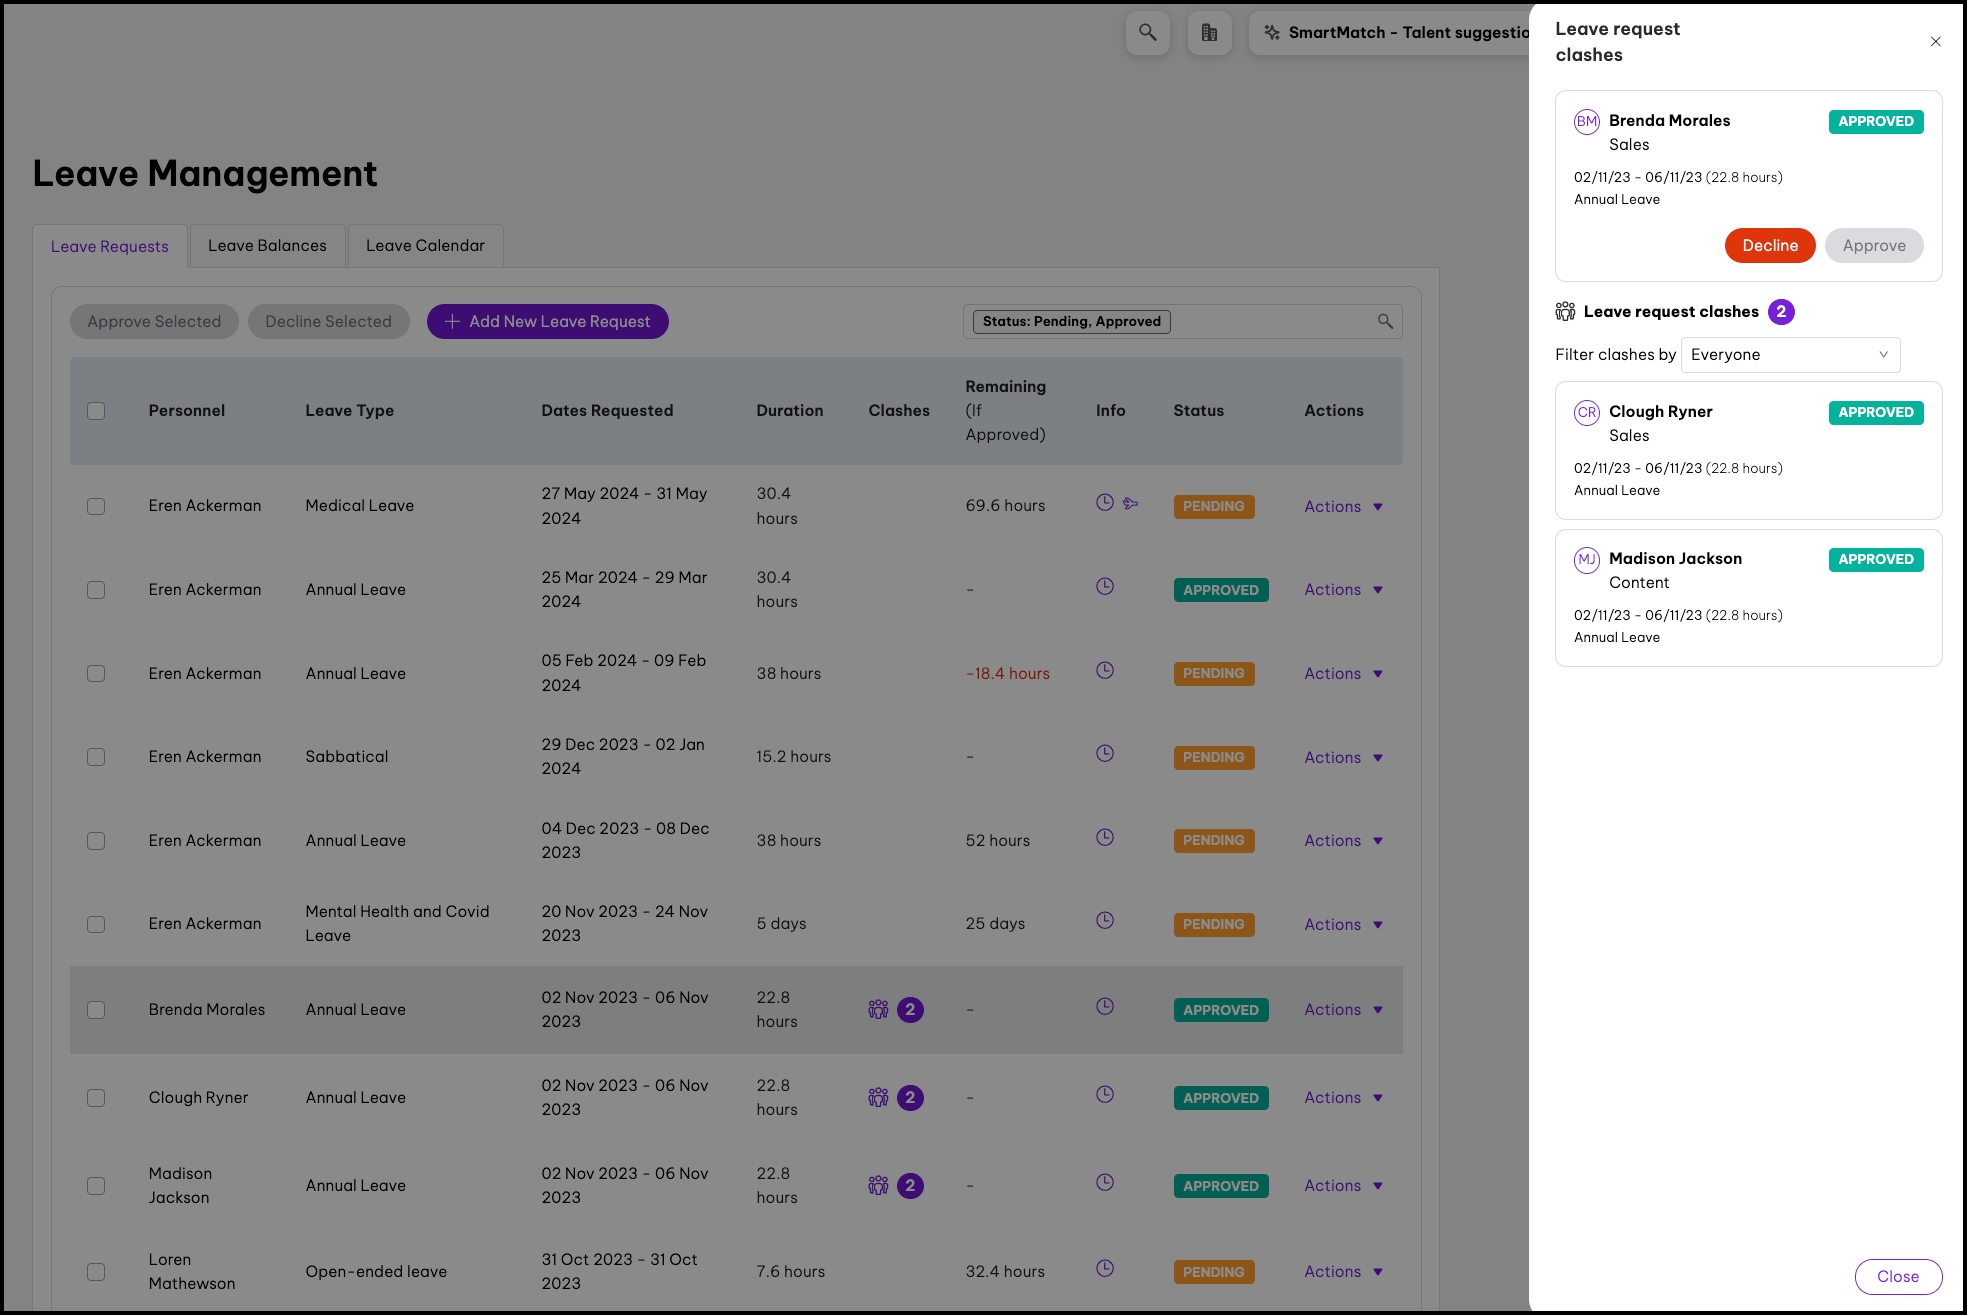Click the airplane icon next to Medical Leave
Viewport: 1967px width, 1315px height.
tap(1131, 503)
